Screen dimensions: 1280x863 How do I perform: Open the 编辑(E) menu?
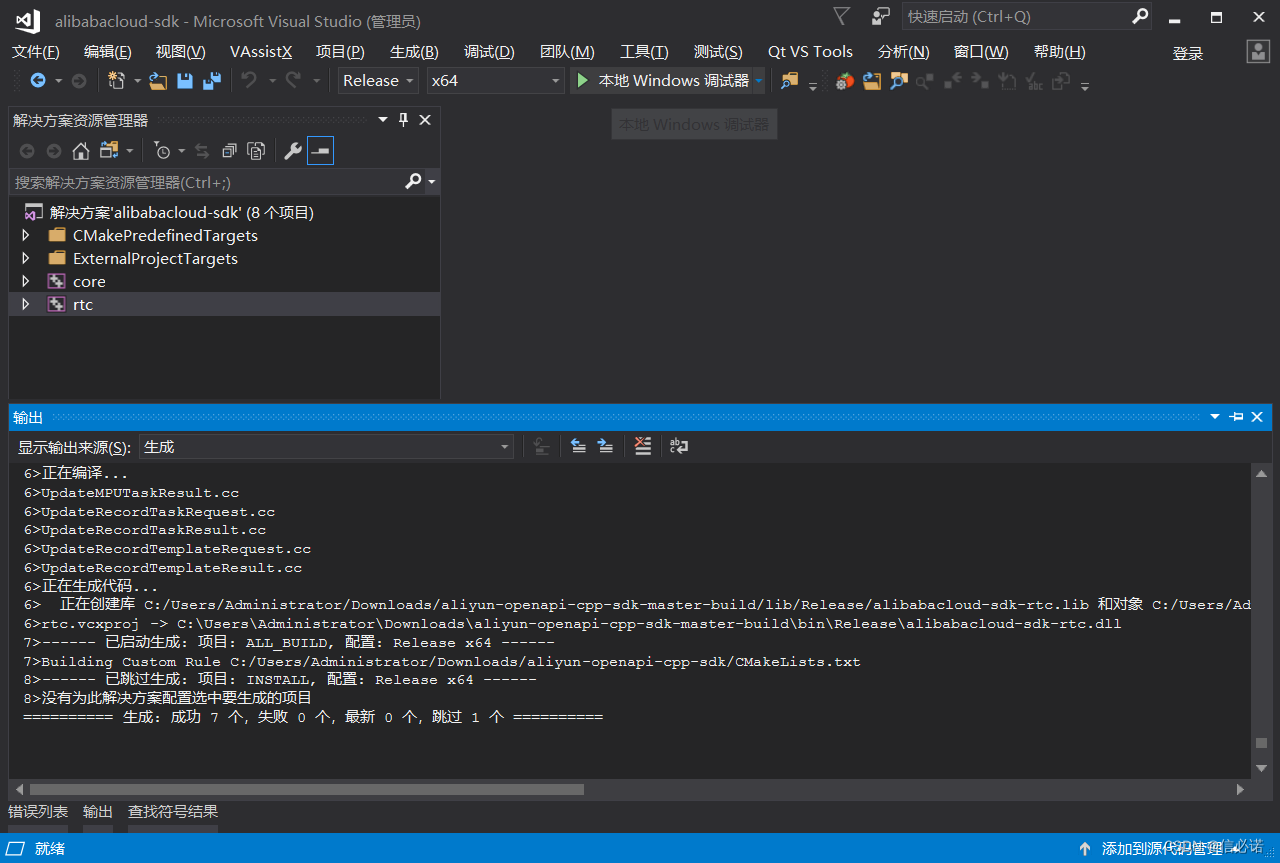108,52
